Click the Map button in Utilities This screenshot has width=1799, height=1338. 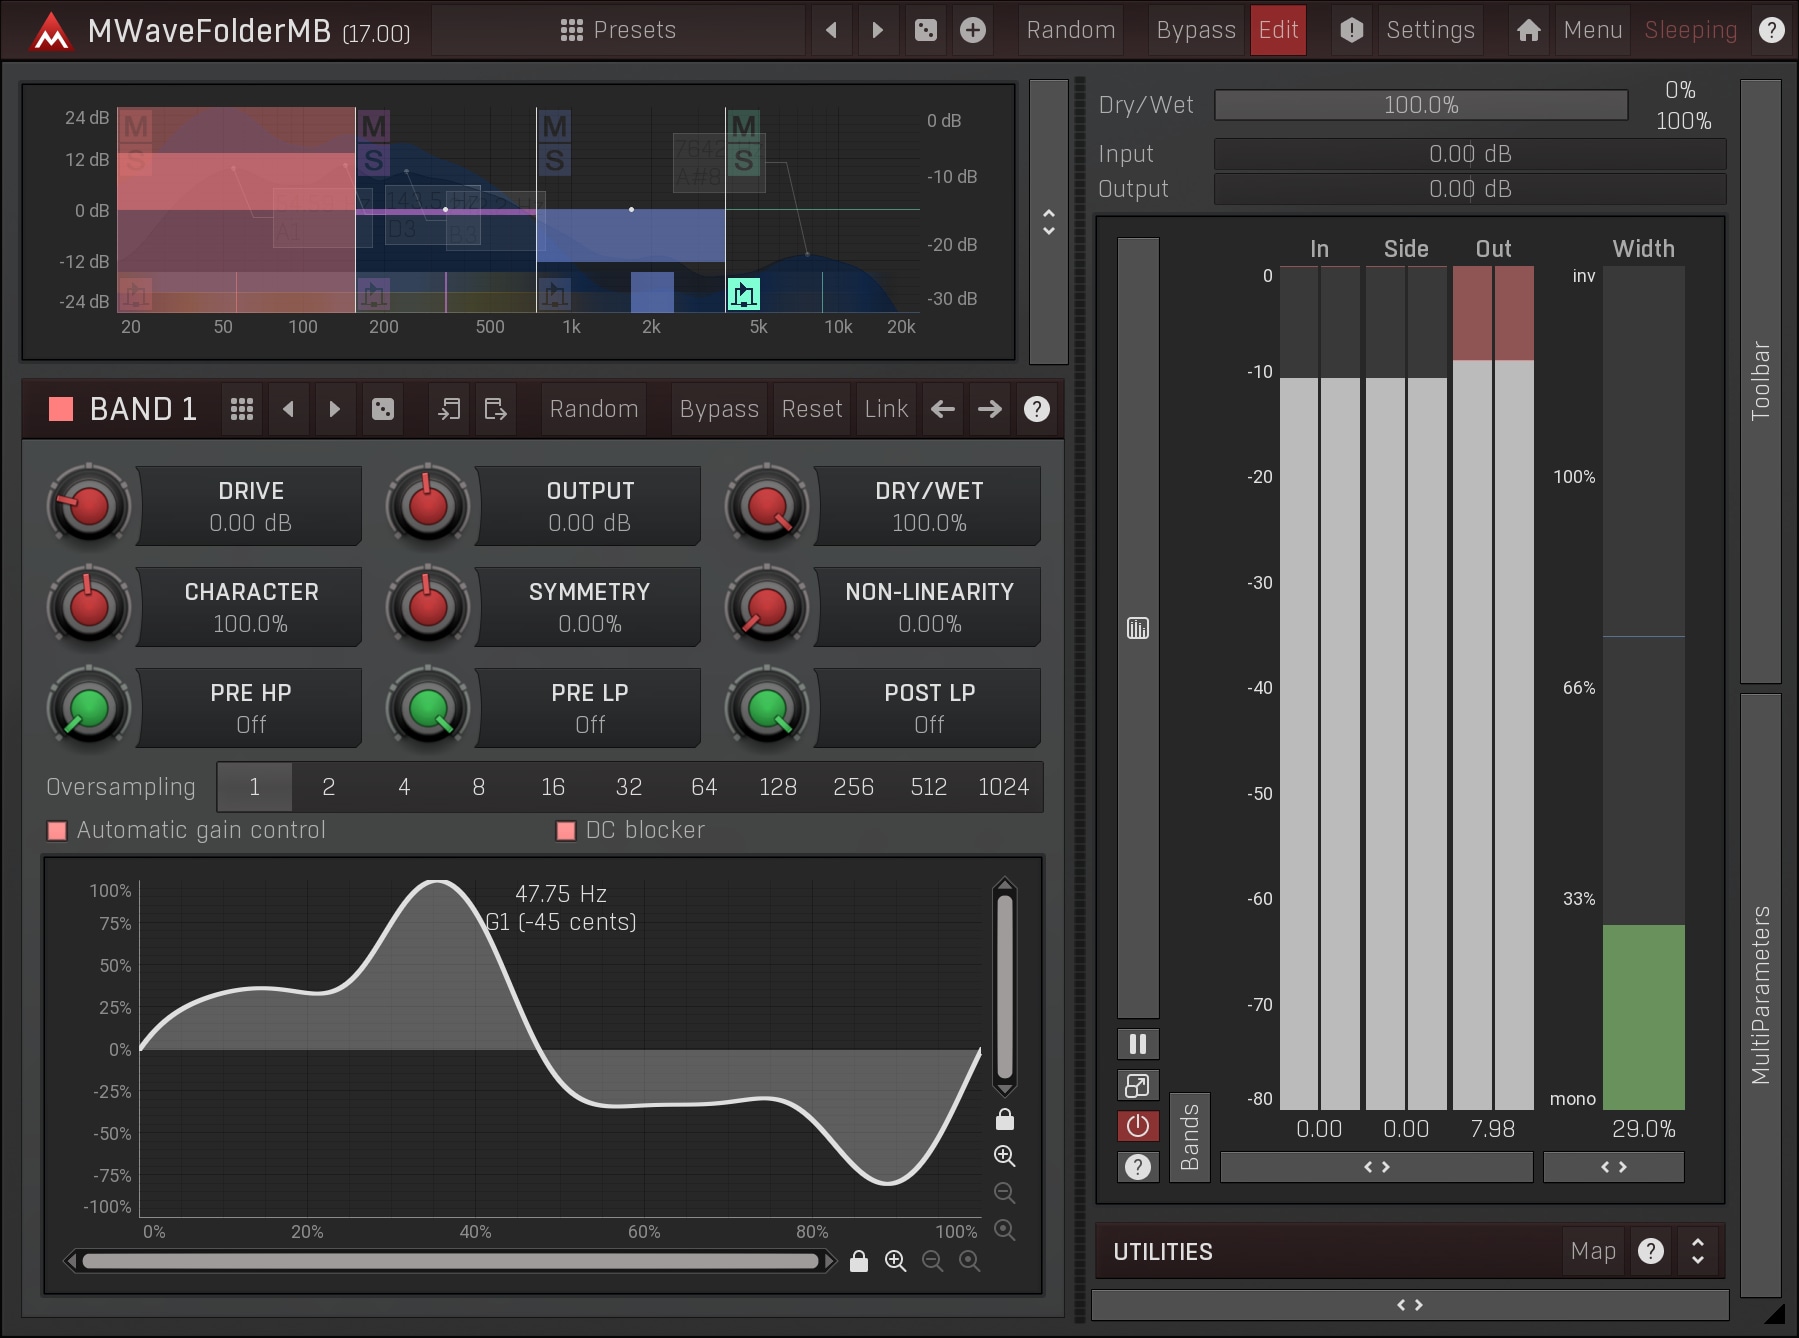coord(1592,1251)
